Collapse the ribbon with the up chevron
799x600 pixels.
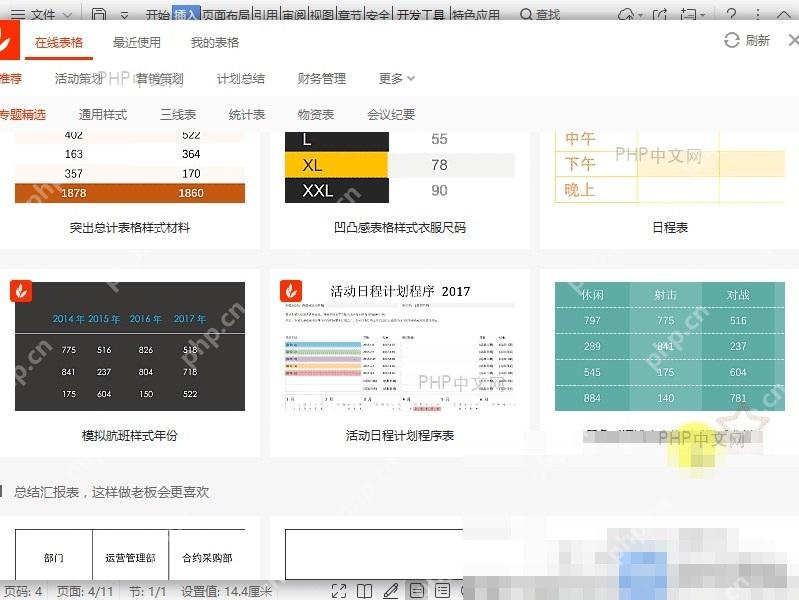point(784,15)
